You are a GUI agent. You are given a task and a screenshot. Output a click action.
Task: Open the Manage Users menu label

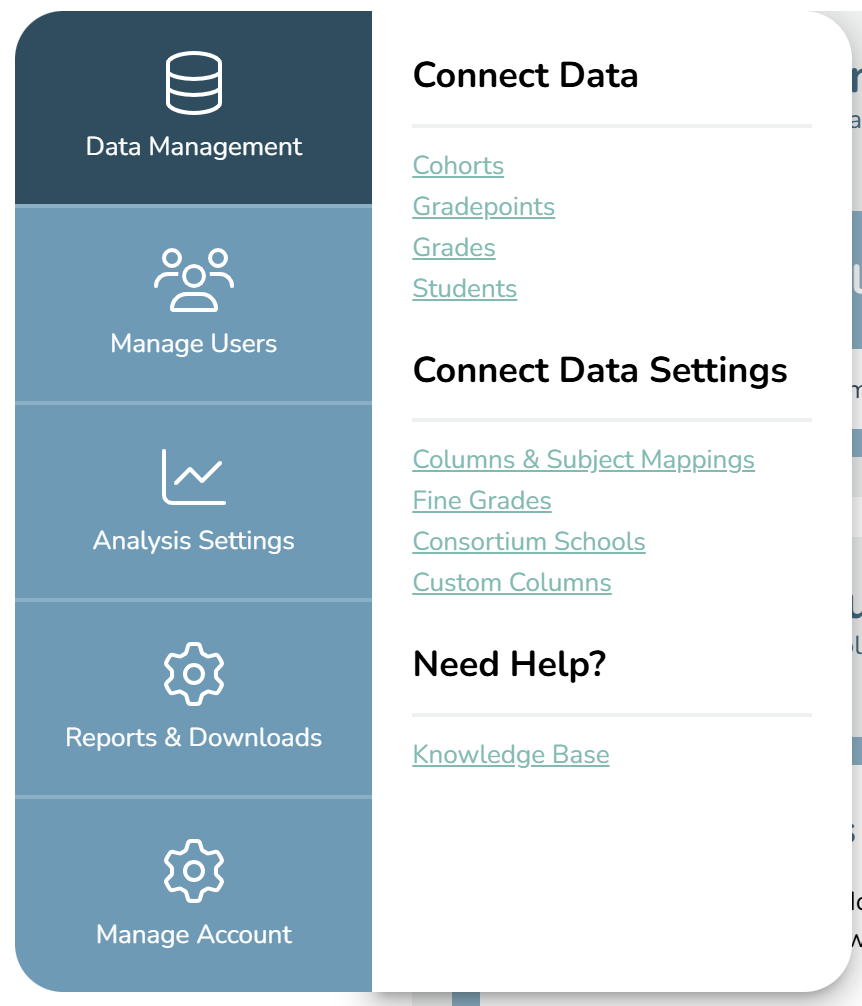tap(194, 344)
